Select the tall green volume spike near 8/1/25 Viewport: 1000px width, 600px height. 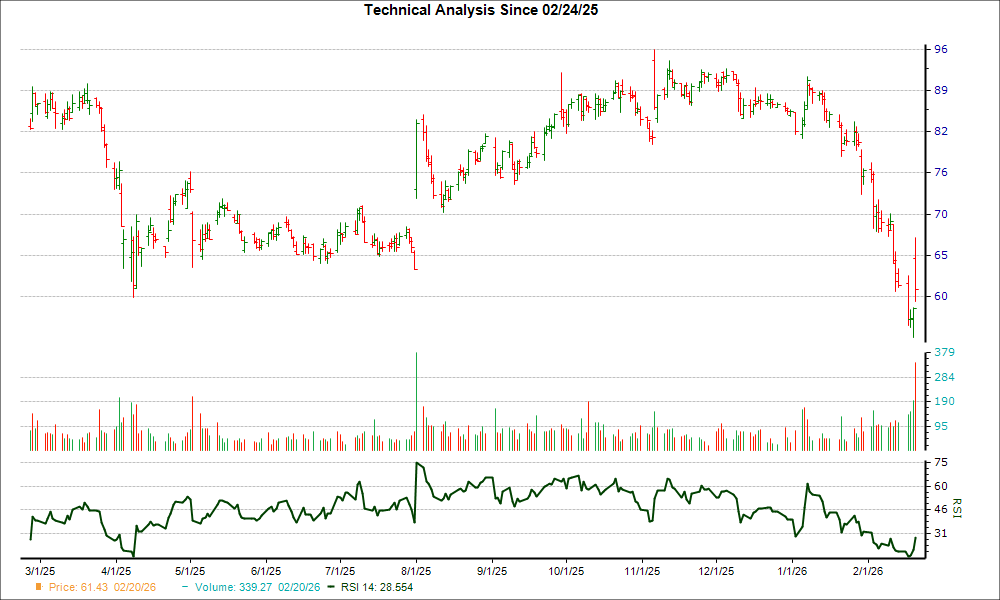pos(417,400)
